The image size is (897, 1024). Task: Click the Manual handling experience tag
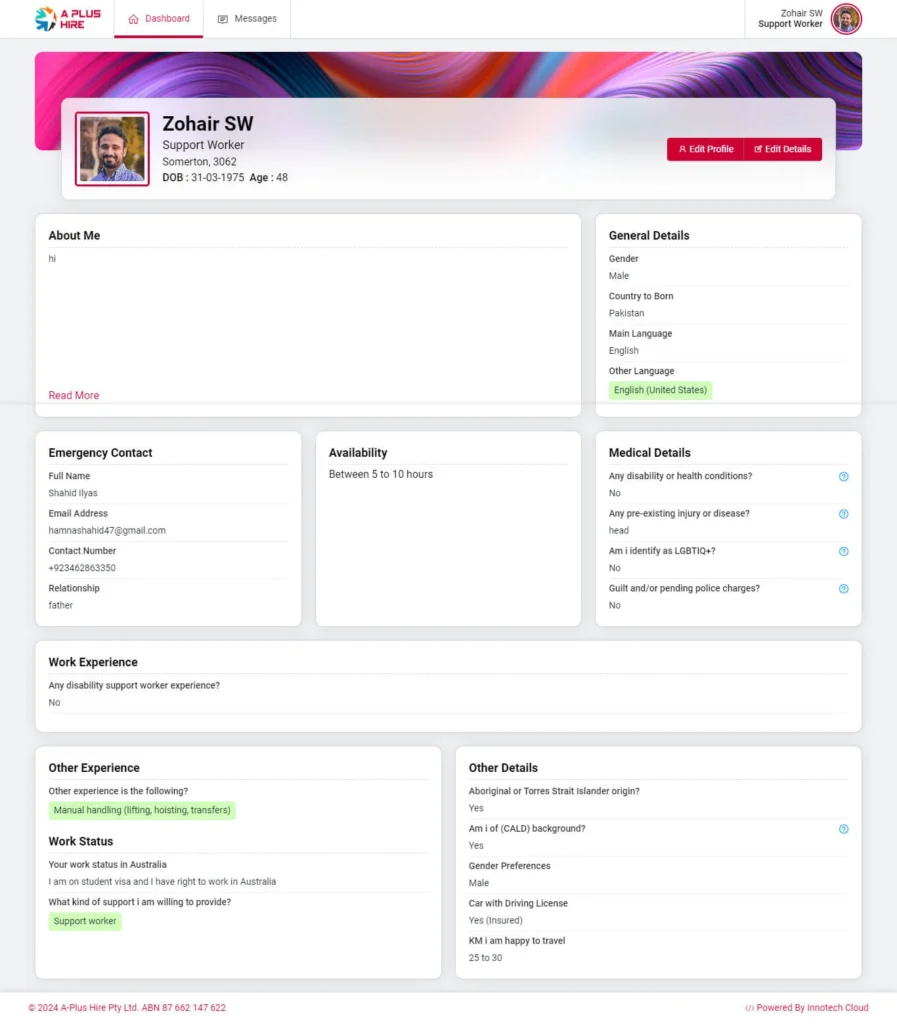[x=142, y=810]
